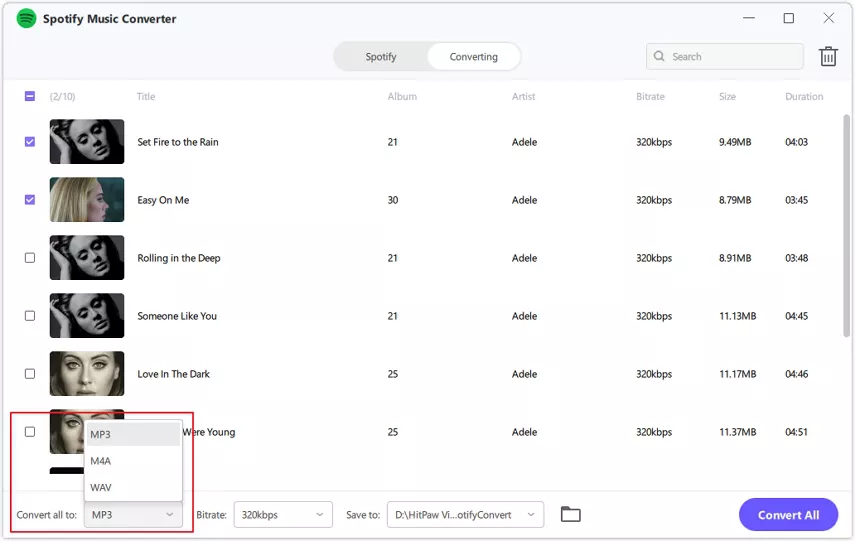Open the output folder icon
The height and width of the screenshot is (541, 855).
click(x=570, y=514)
